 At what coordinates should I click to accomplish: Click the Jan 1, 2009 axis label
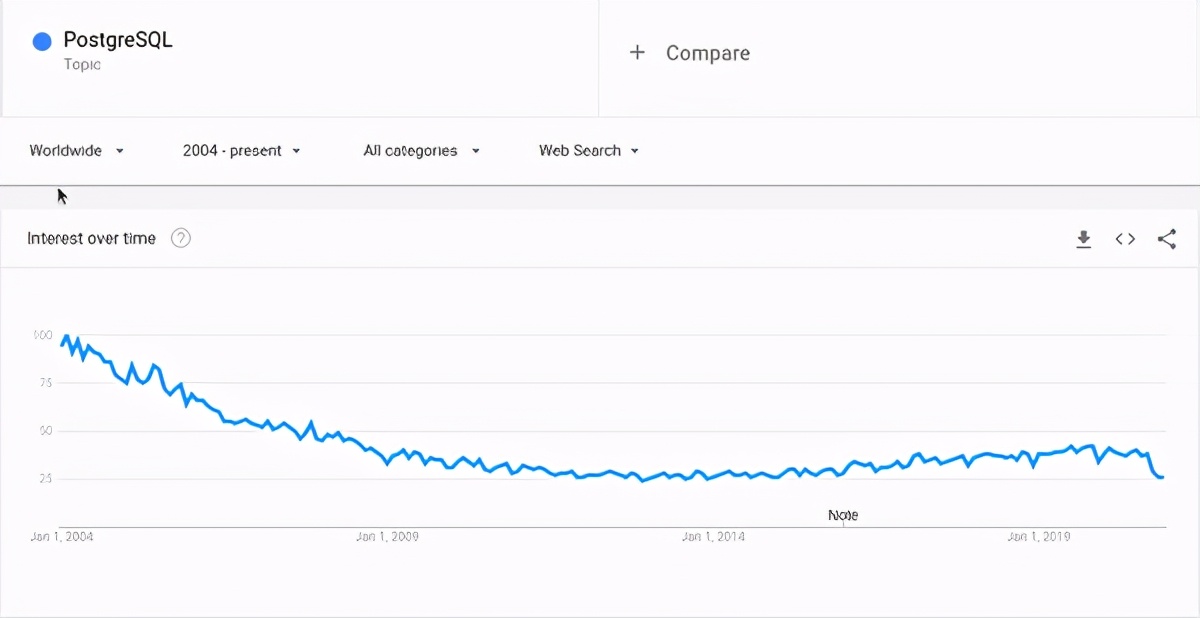387,537
